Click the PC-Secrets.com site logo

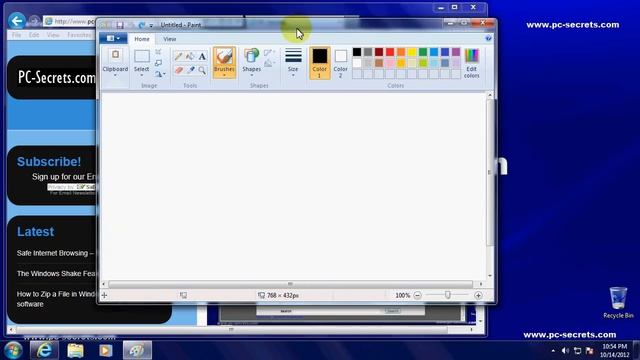pos(56,77)
